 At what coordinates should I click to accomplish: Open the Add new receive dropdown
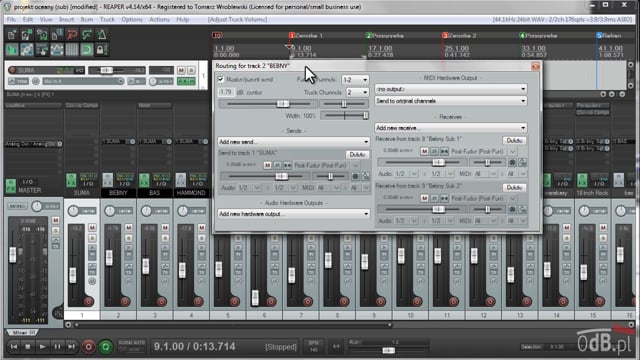point(451,128)
